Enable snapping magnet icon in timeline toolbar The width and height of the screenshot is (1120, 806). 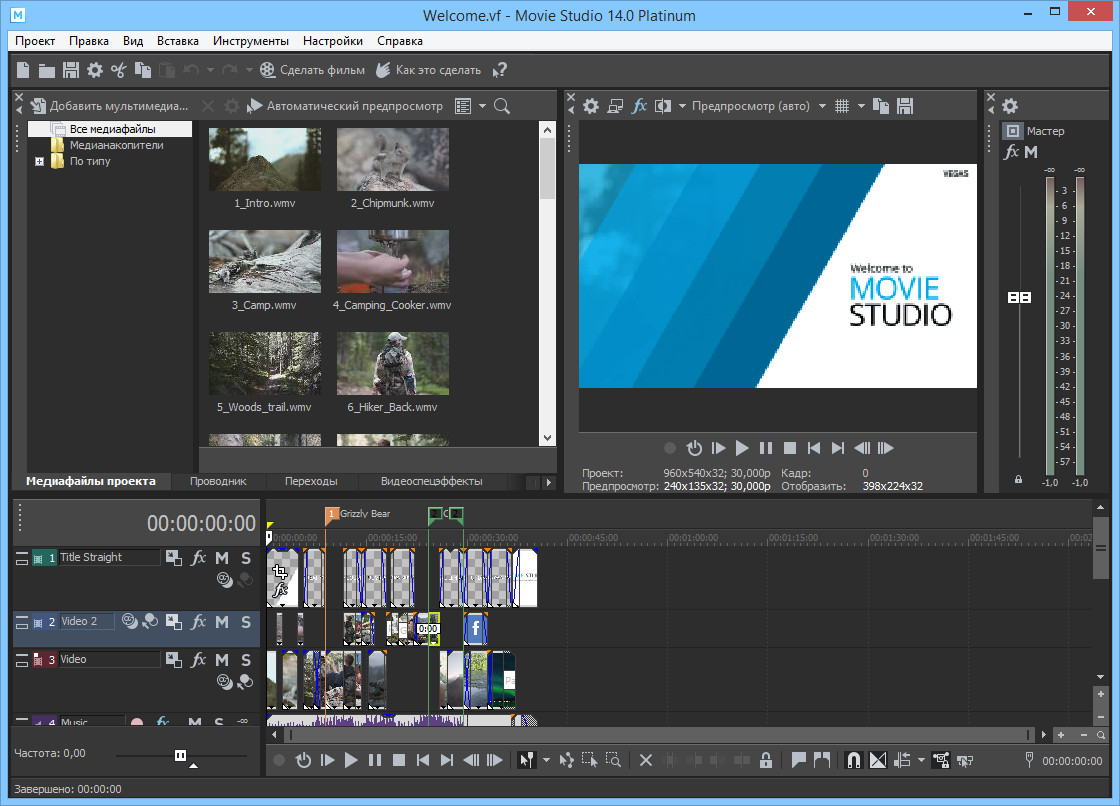(x=853, y=760)
